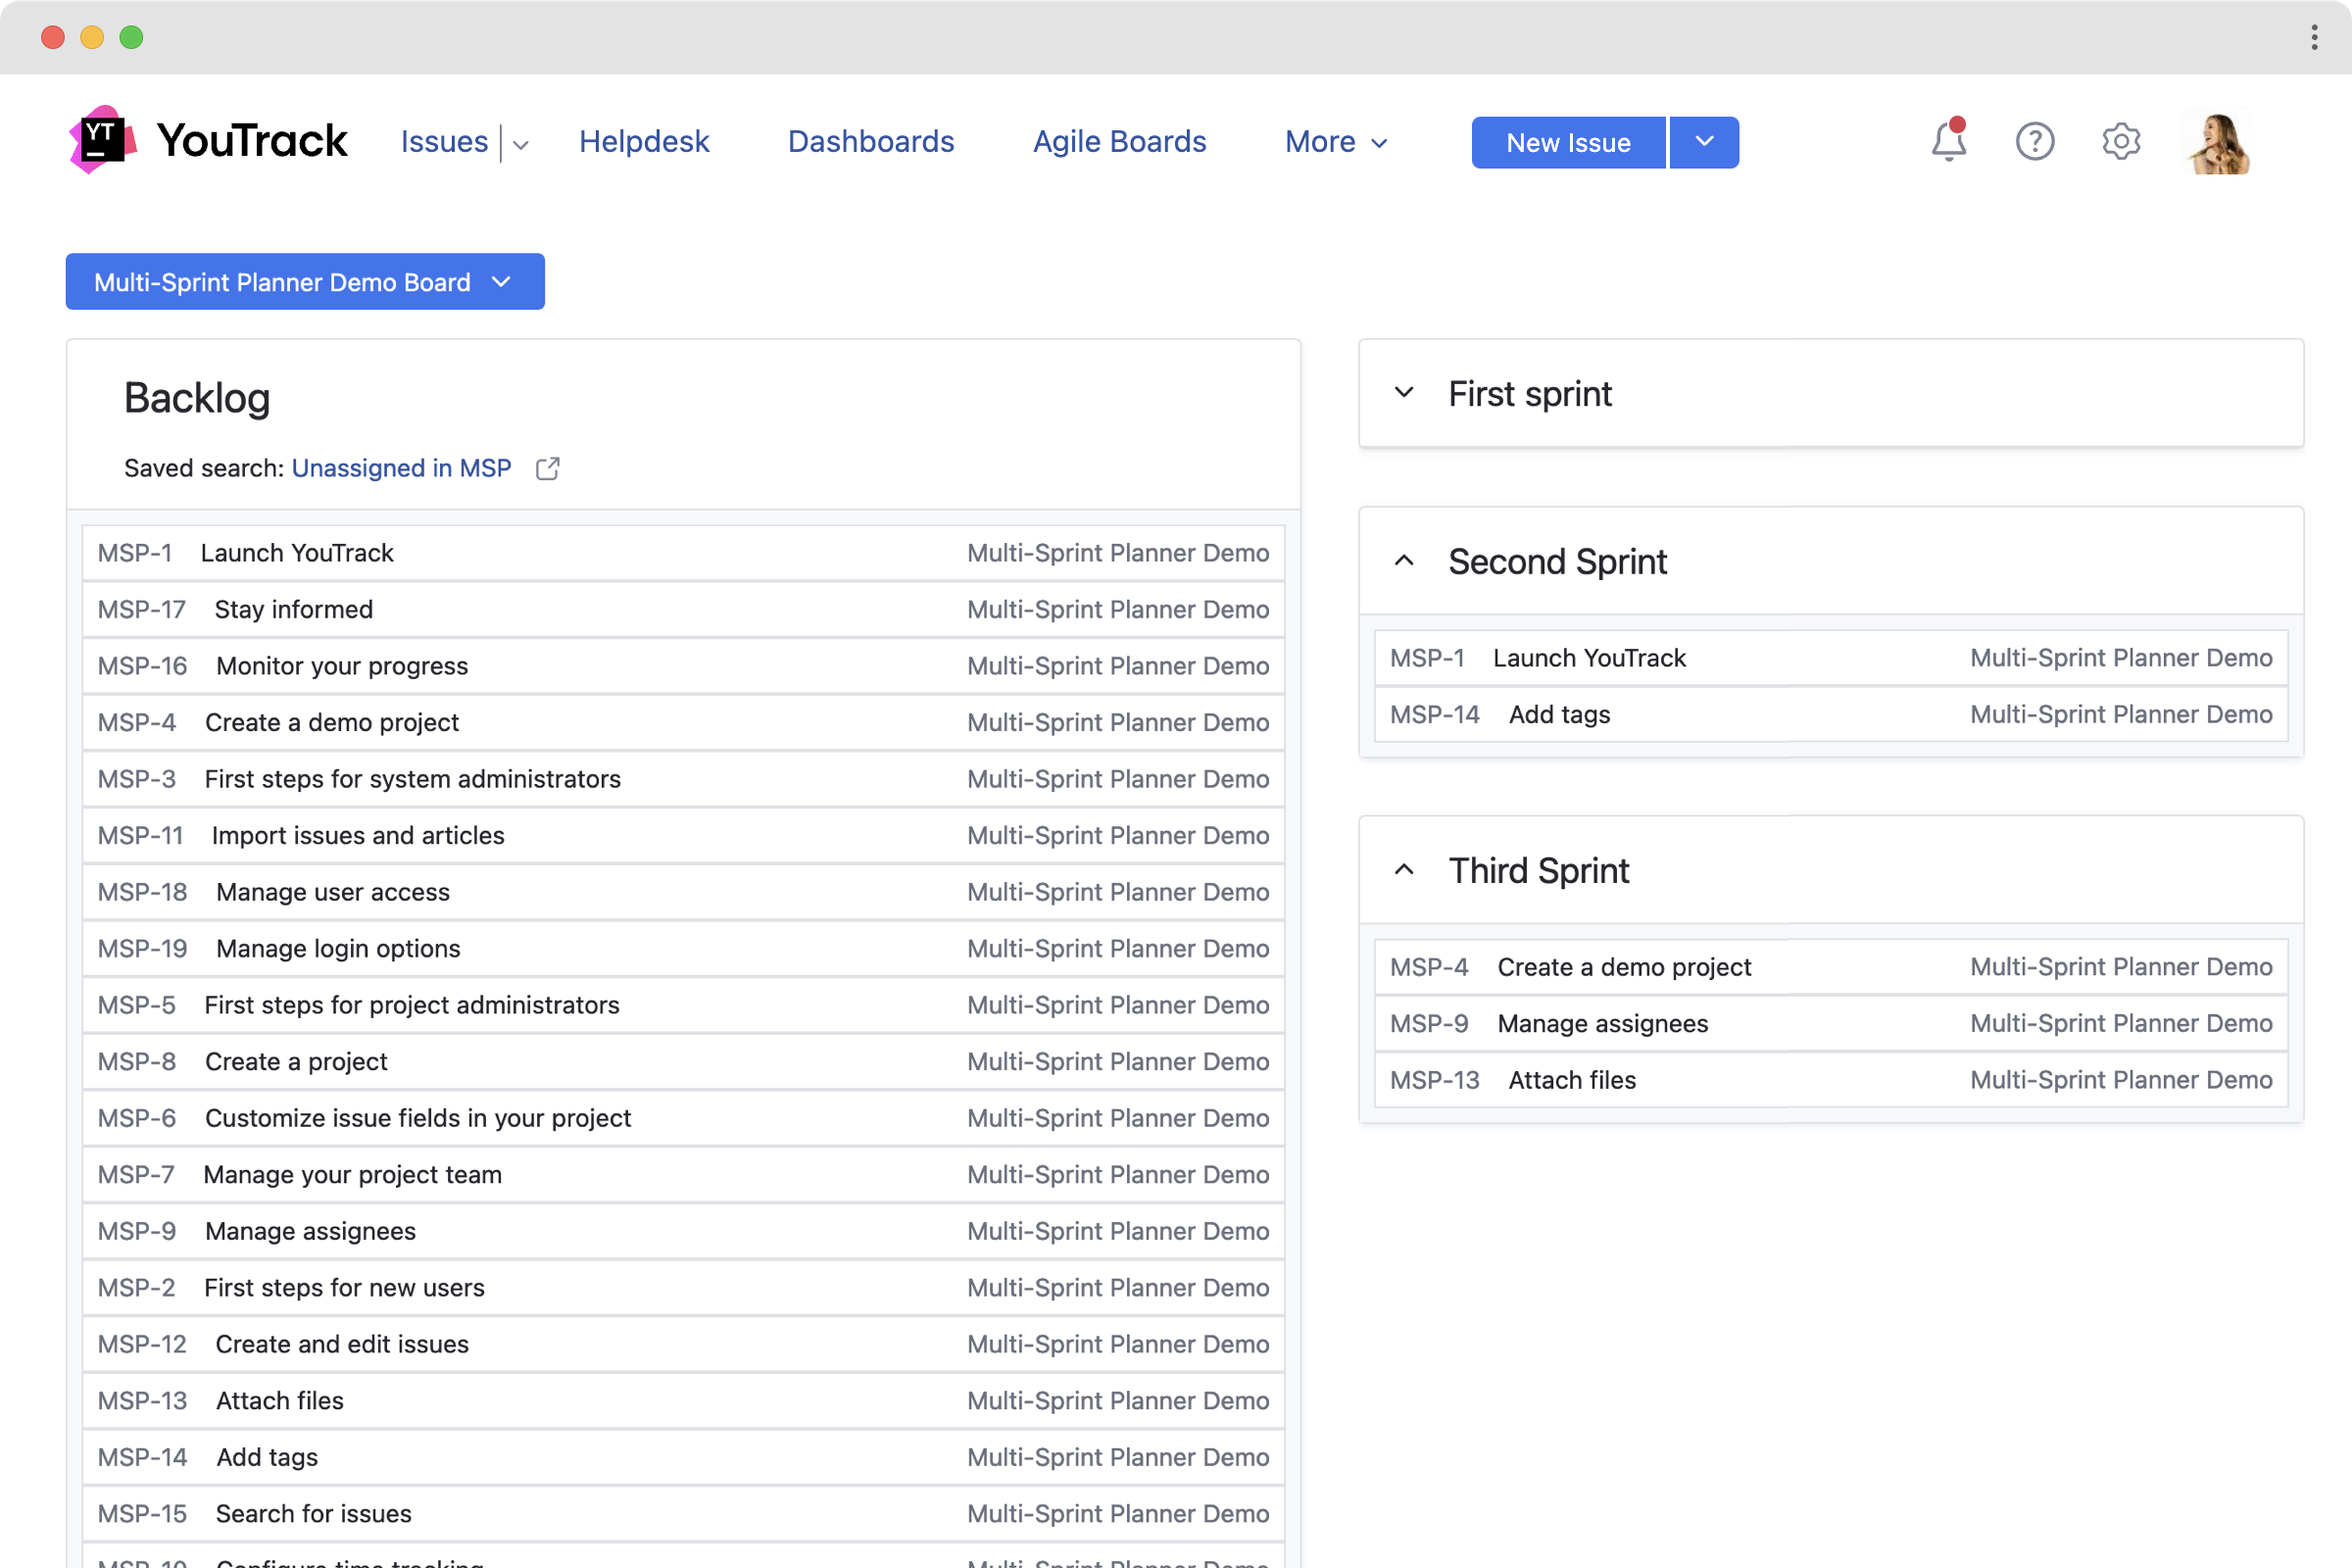Open the notifications bell
Image resolution: width=2352 pixels, height=1568 pixels.
pos(1948,141)
